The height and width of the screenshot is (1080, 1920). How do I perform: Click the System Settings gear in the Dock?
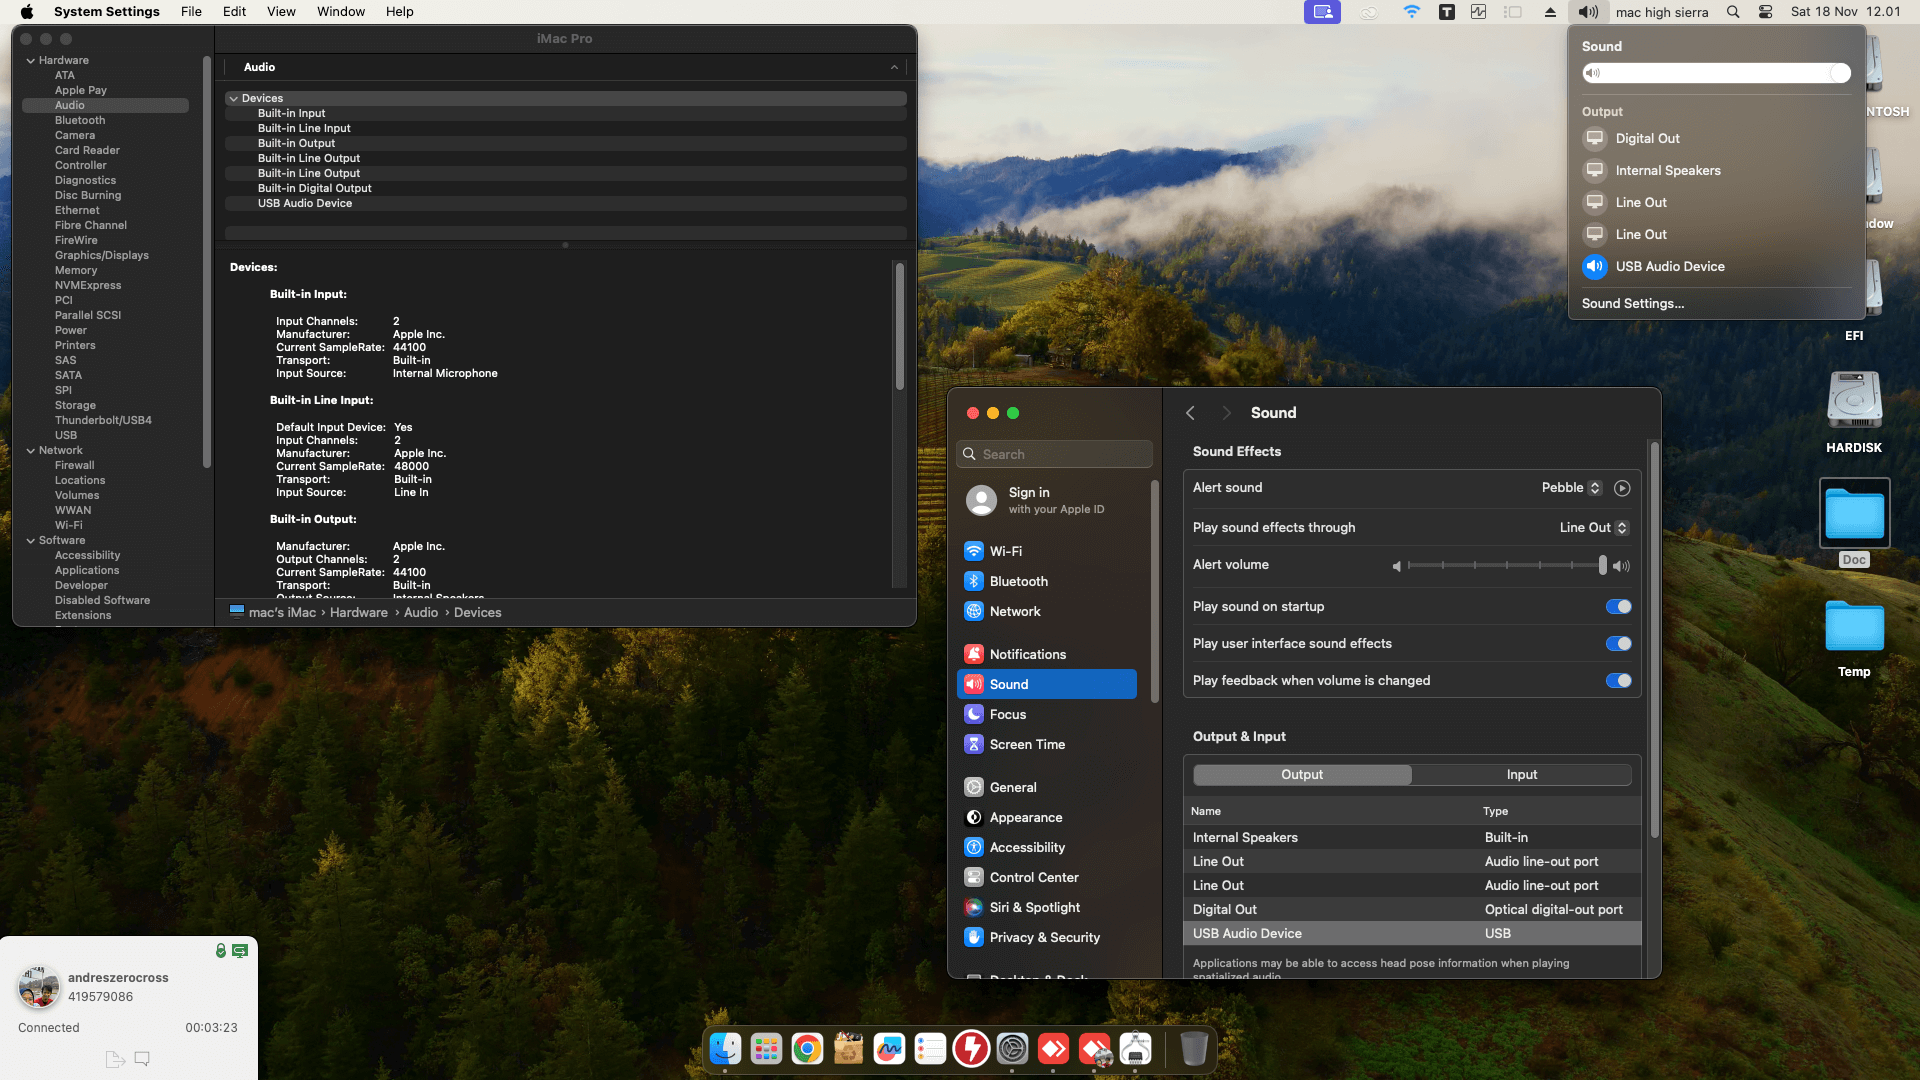1012,1049
